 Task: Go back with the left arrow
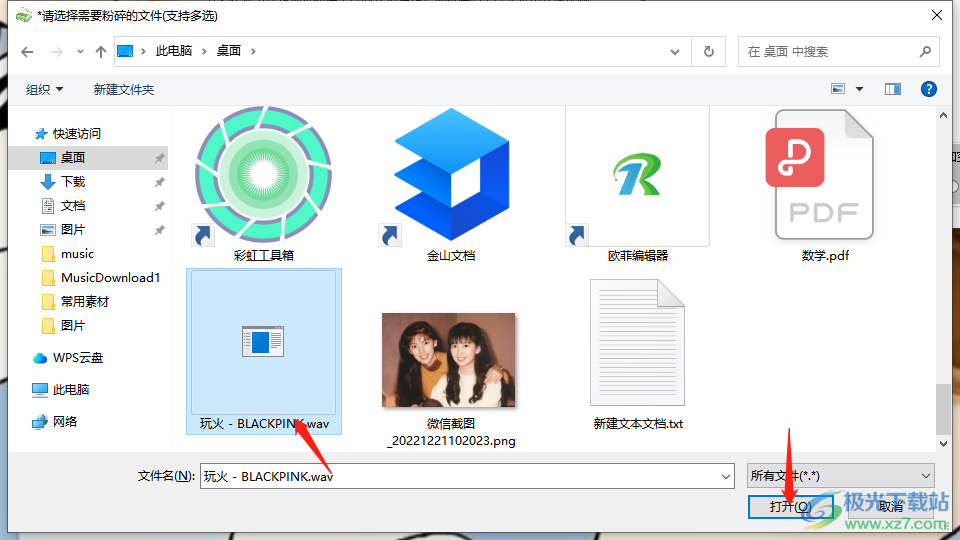pyautogui.click(x=27, y=52)
